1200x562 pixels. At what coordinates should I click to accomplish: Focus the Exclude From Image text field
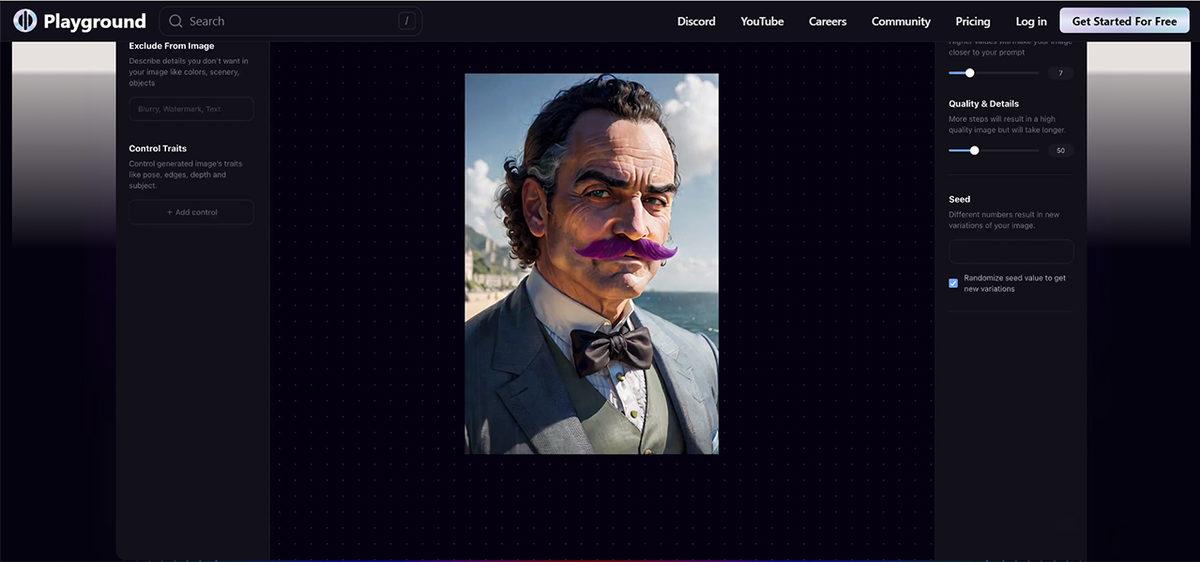coord(191,109)
